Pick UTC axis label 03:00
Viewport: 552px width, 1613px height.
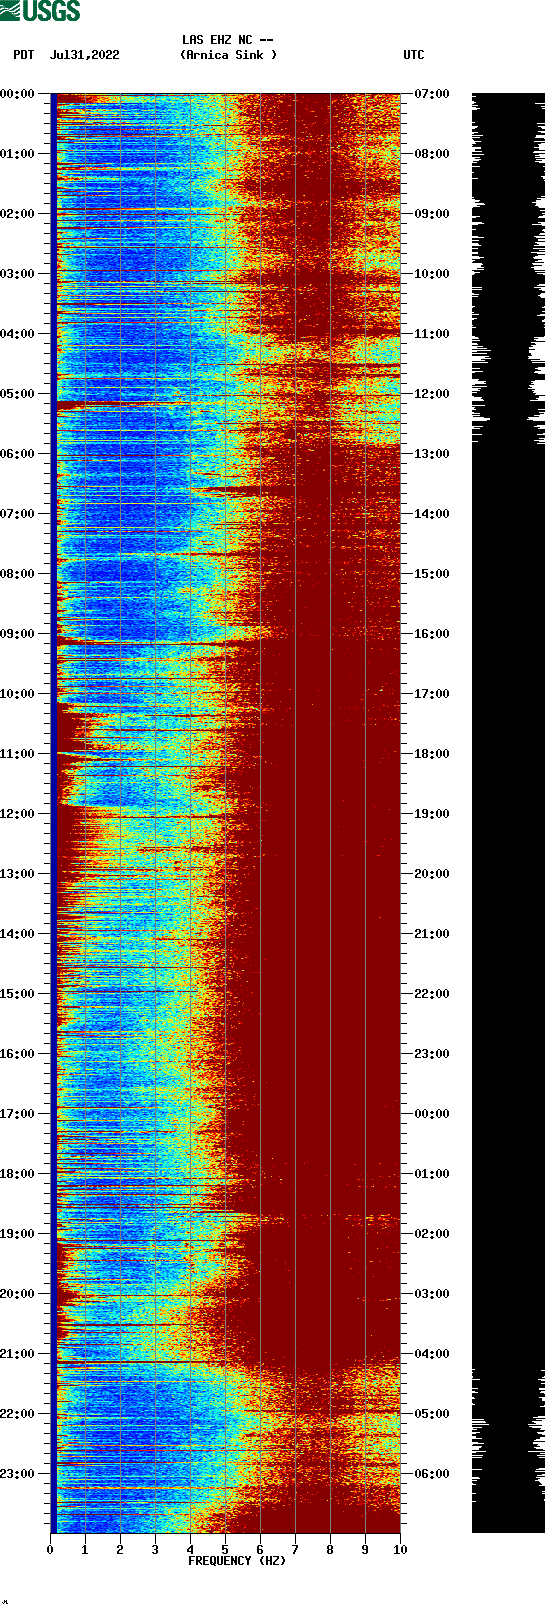[x=432, y=1294]
